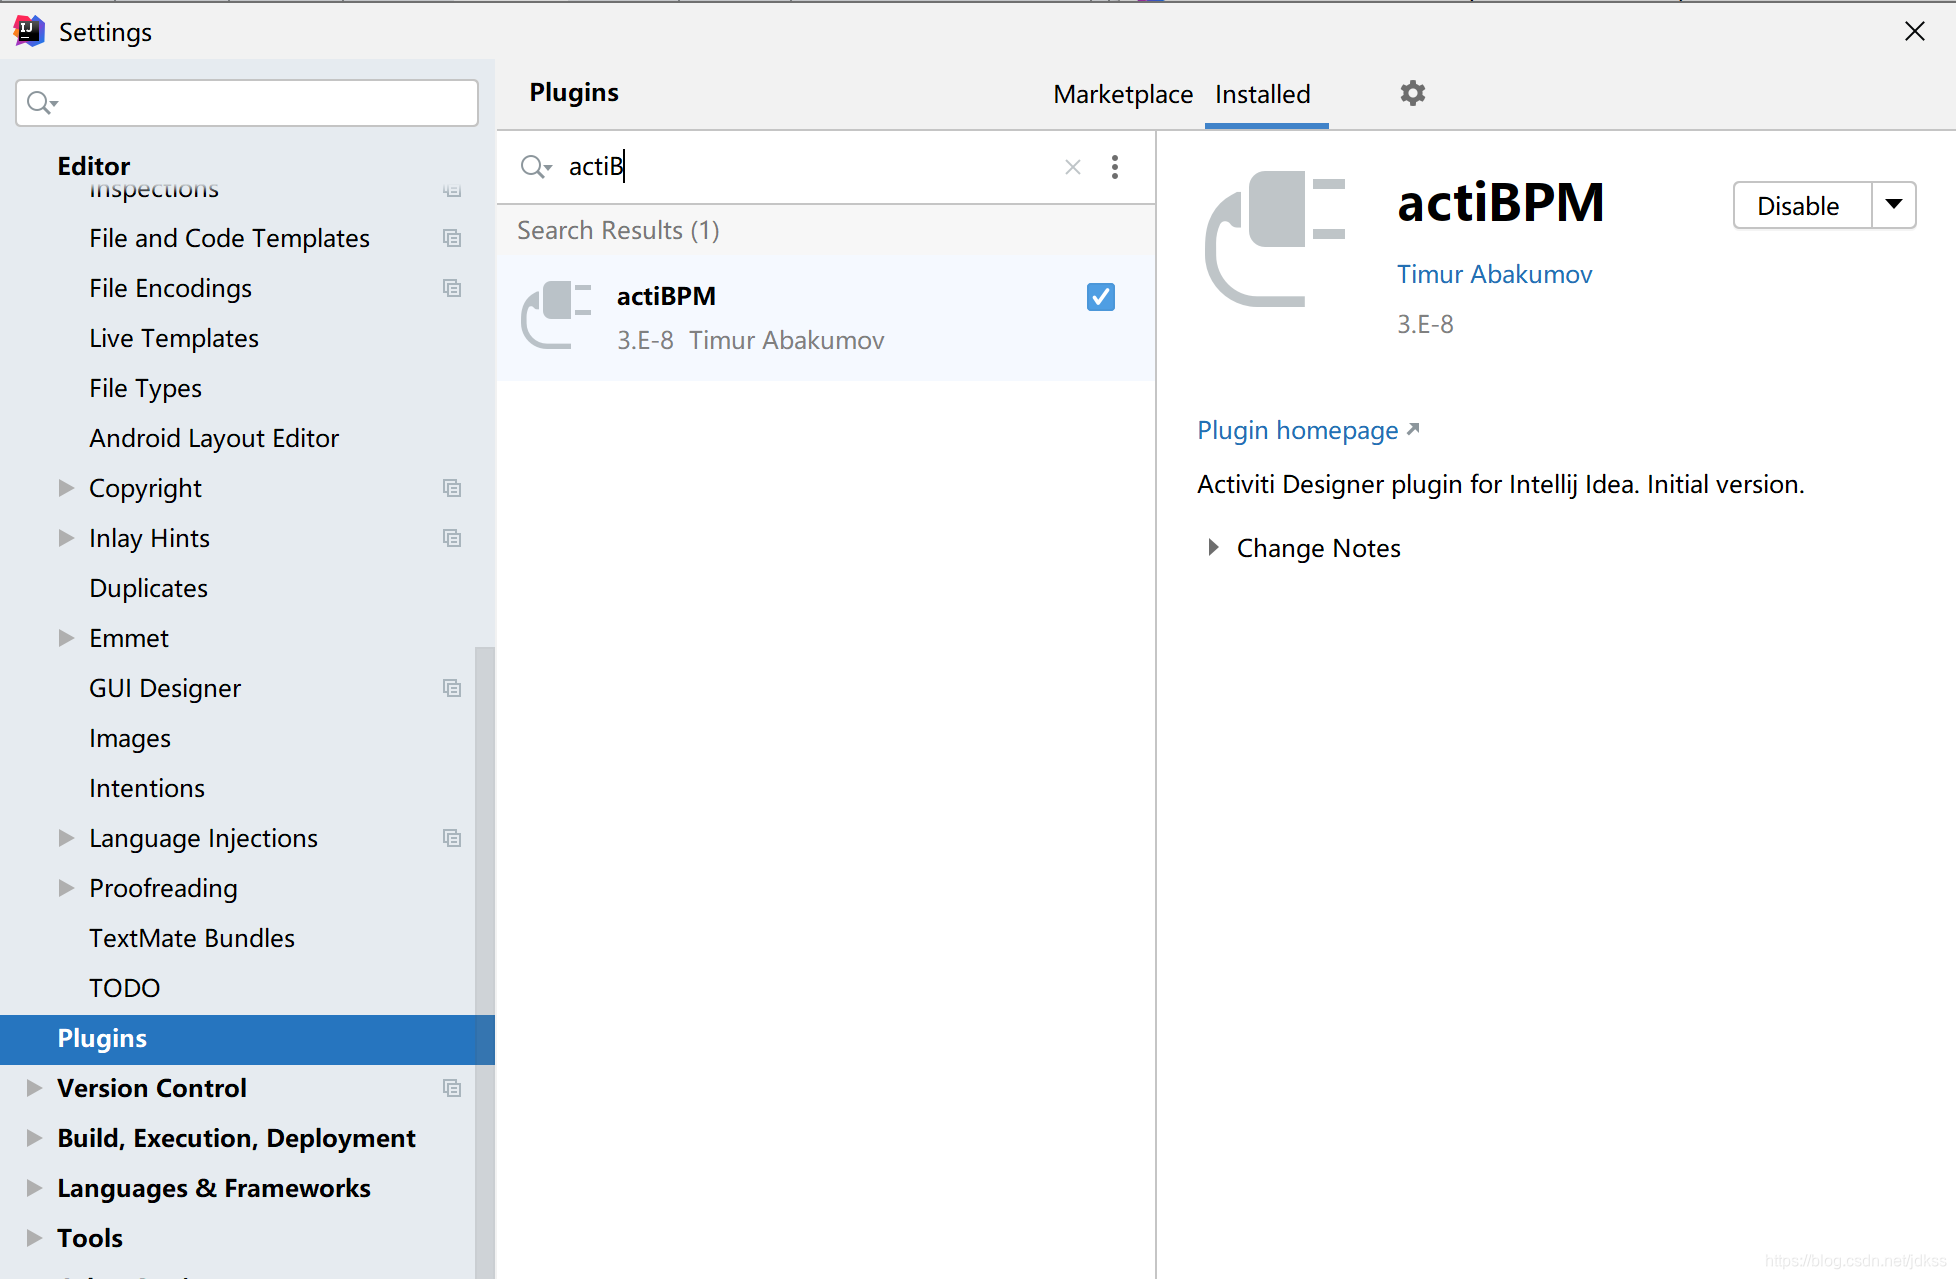Click large actiBPM plug icon
The width and height of the screenshot is (1956, 1279).
pyautogui.click(x=1274, y=239)
